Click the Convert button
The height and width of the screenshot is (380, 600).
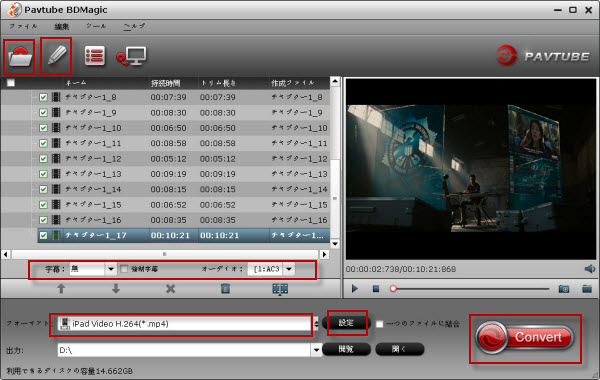click(525, 337)
